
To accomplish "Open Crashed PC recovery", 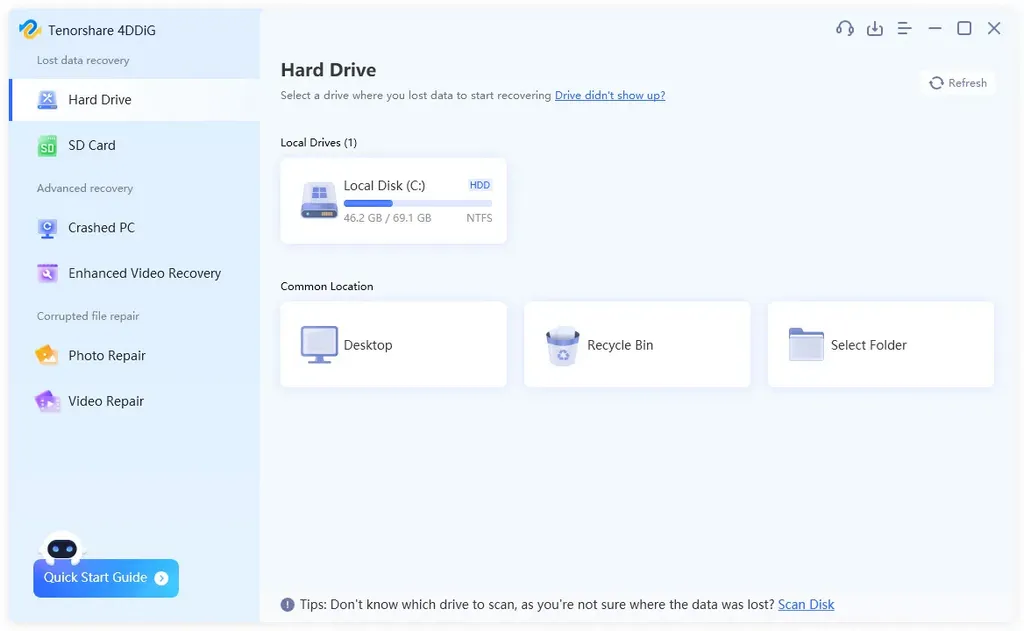I will pyautogui.click(x=135, y=228).
